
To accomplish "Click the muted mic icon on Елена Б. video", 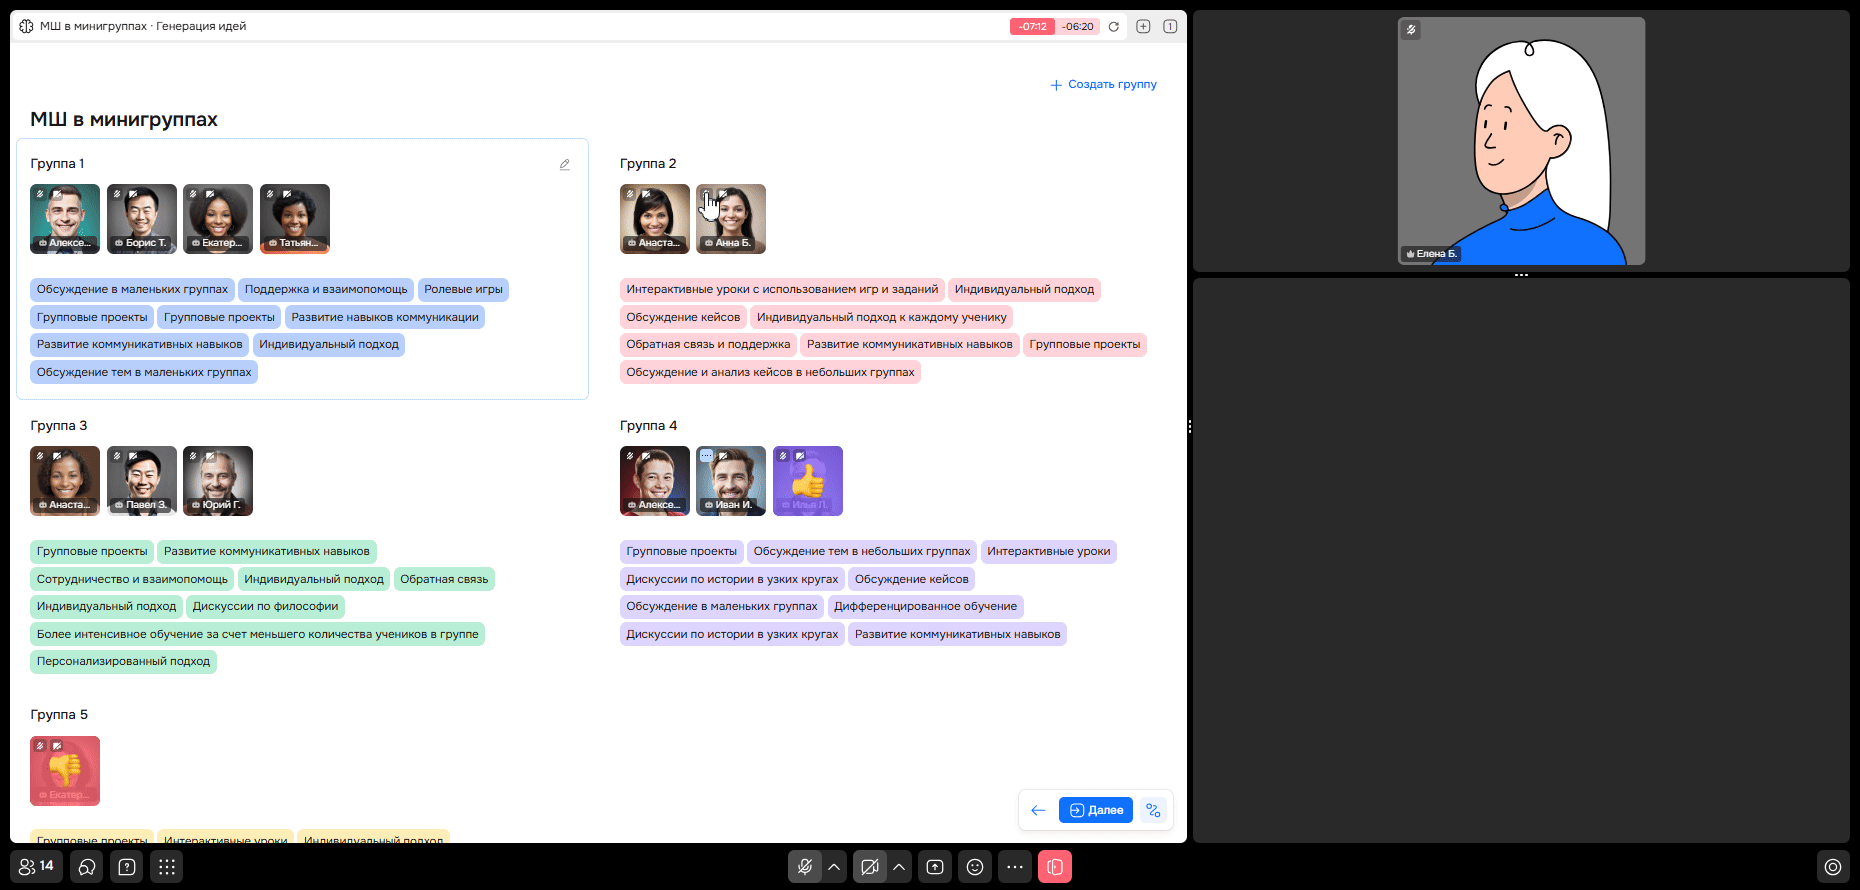I will pos(1411,30).
